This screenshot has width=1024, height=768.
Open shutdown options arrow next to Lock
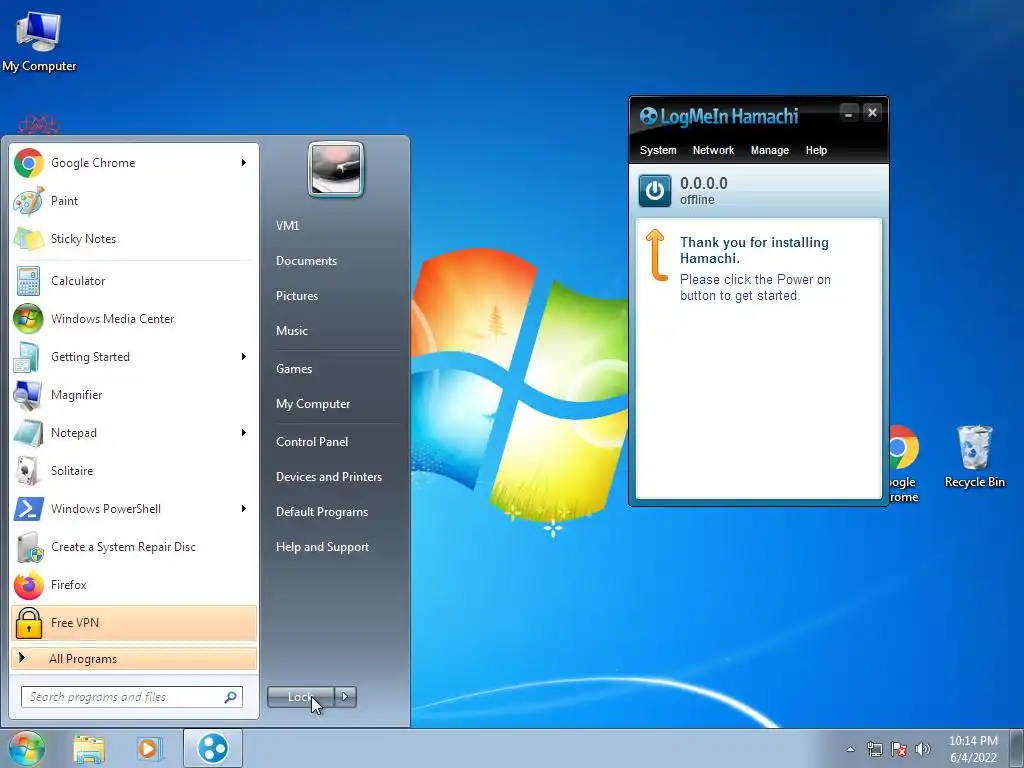pos(345,697)
